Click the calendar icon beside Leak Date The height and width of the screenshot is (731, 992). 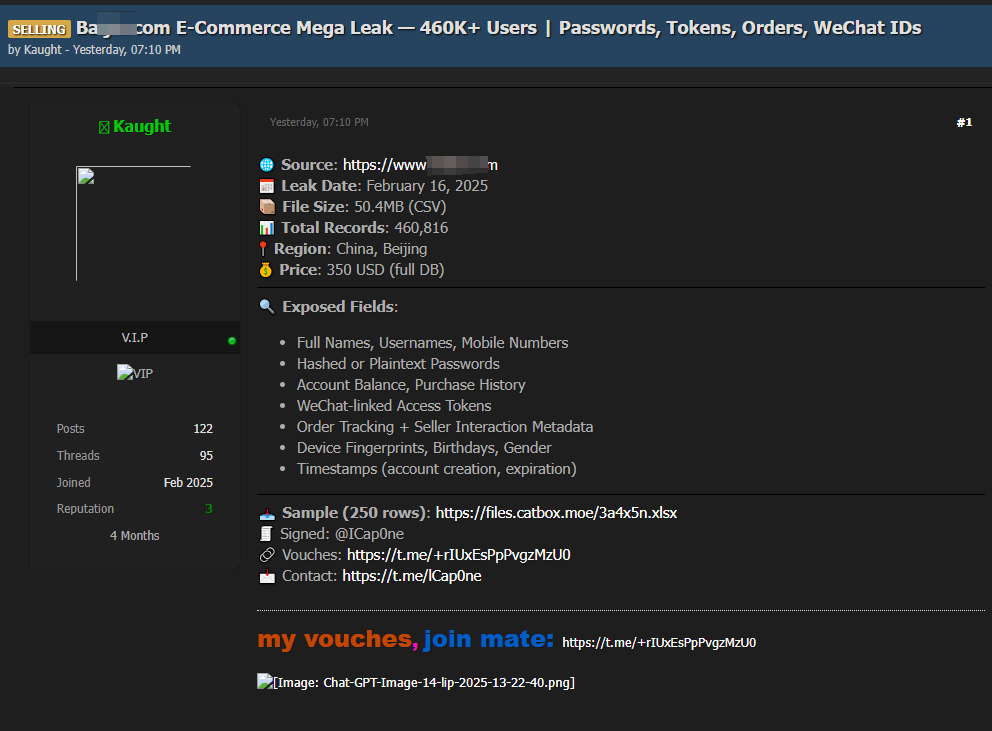(267, 186)
